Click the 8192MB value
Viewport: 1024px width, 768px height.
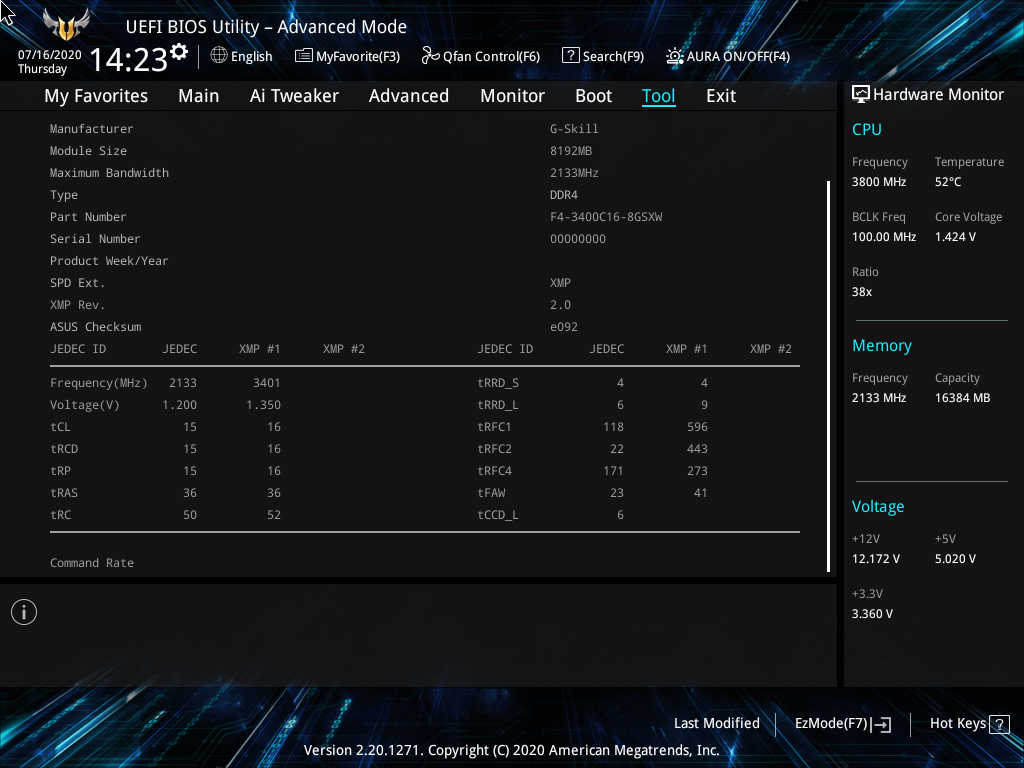pyautogui.click(x=571, y=151)
